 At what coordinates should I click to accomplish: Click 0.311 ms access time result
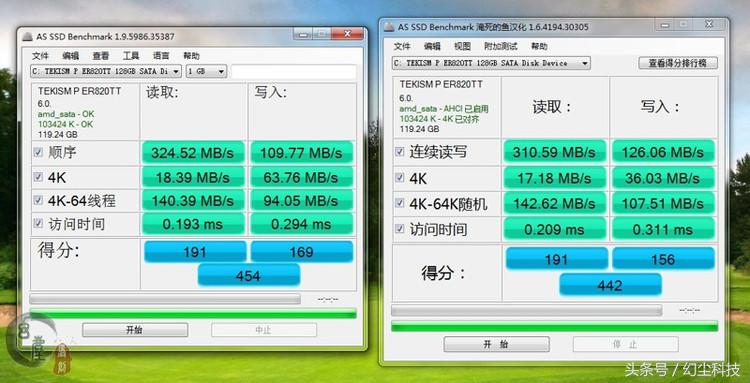pos(663,230)
